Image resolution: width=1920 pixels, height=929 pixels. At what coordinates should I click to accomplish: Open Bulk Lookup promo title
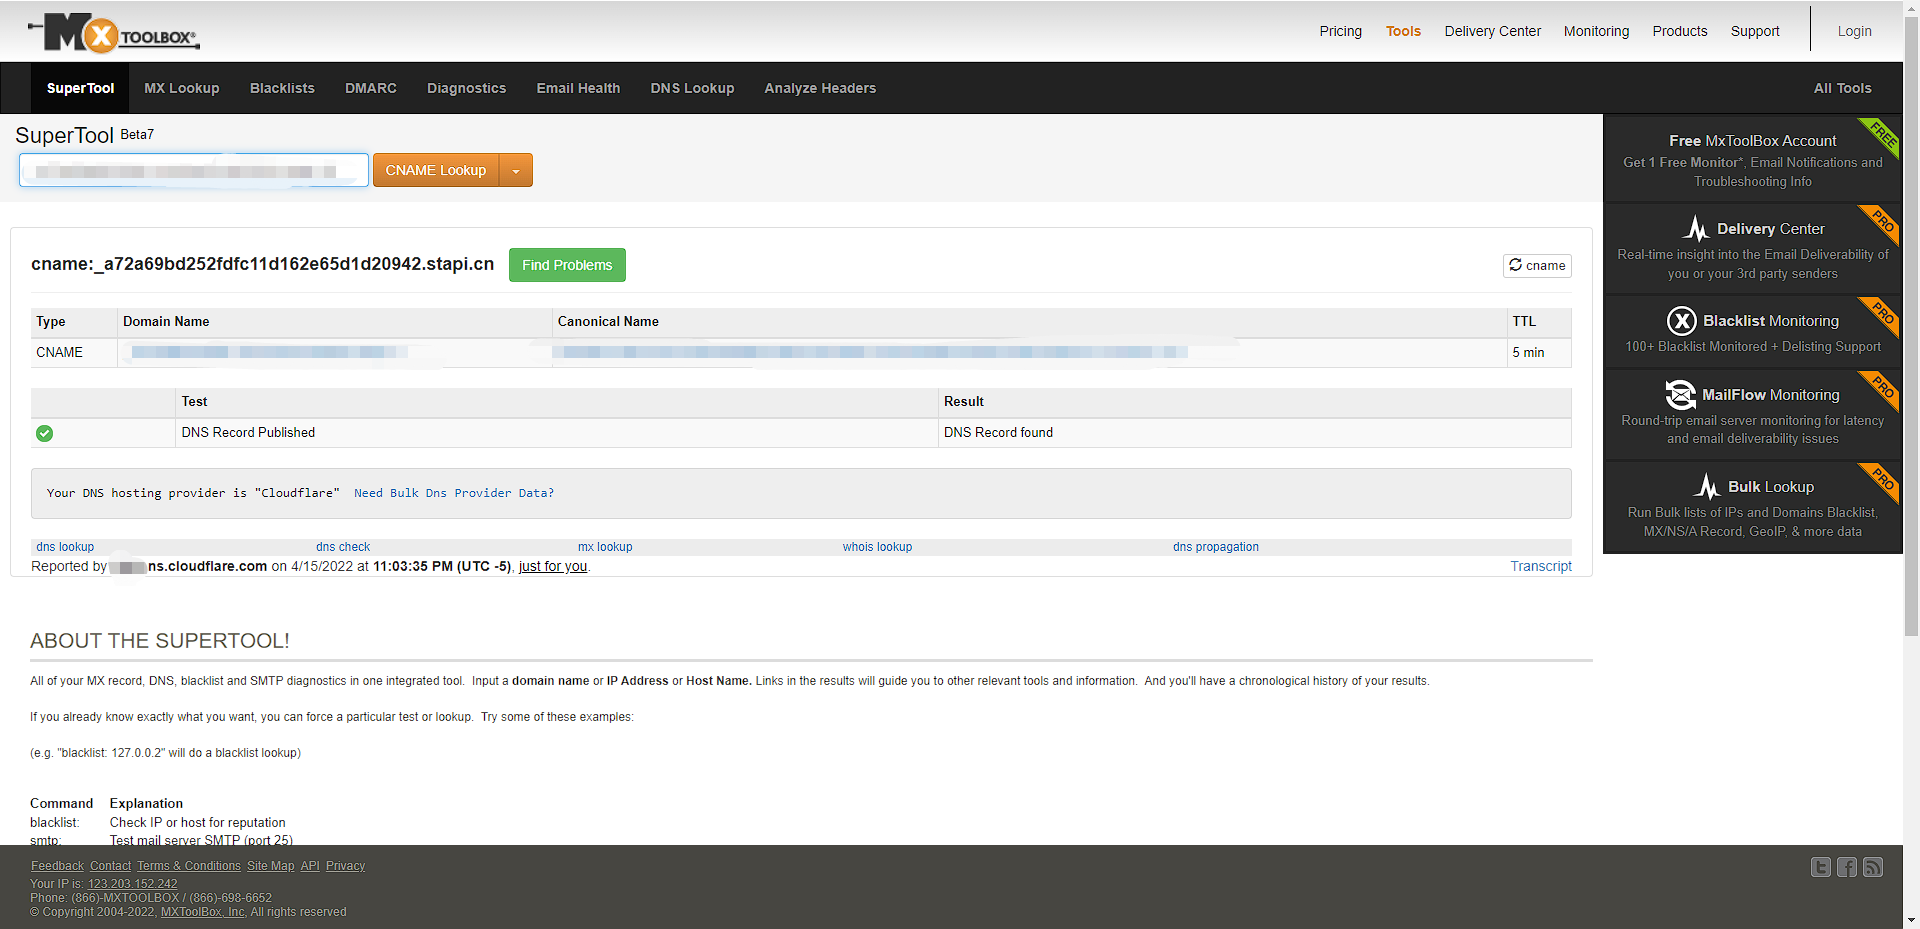pos(1771,487)
